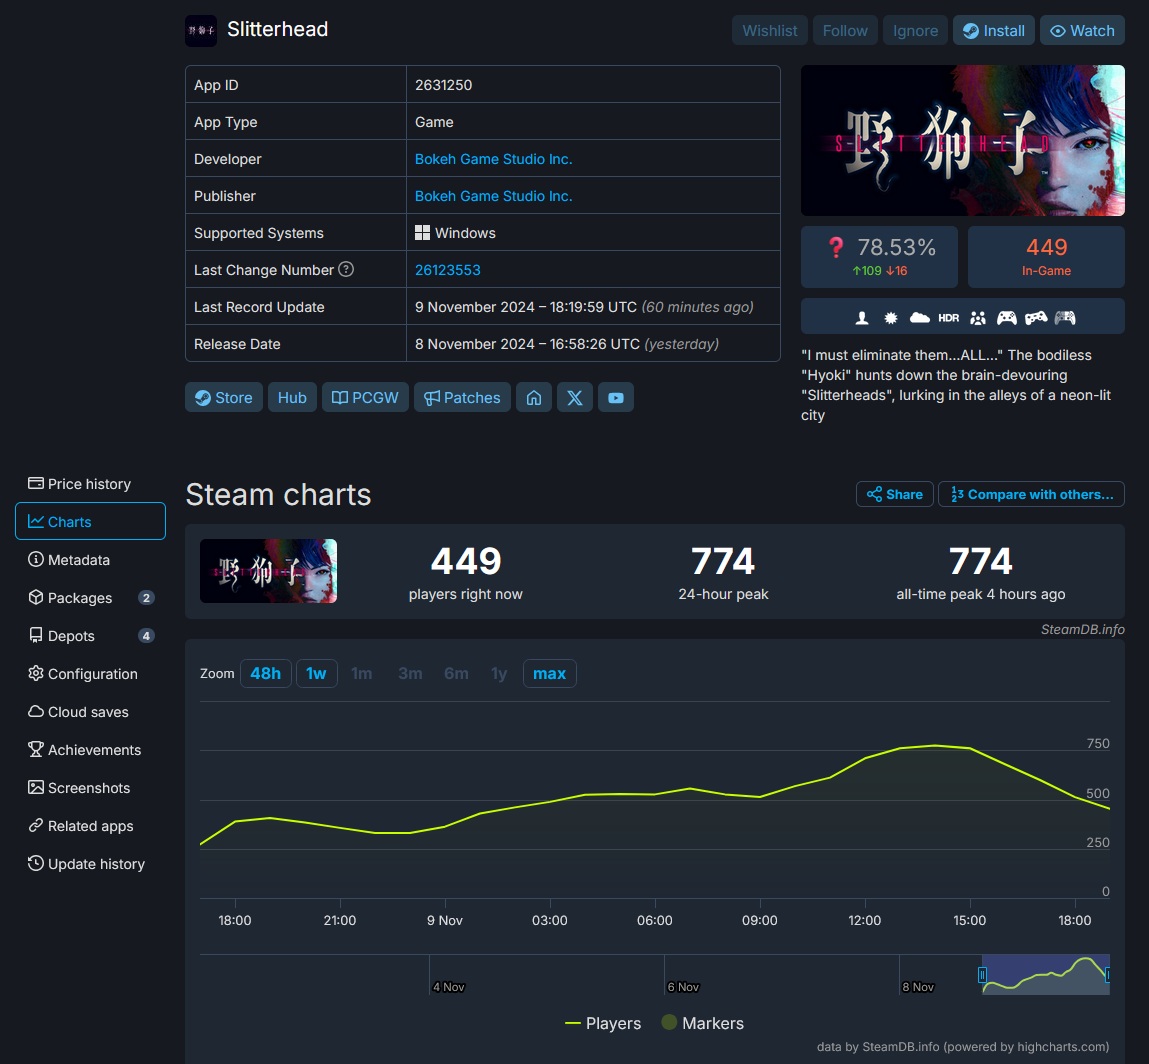Image resolution: width=1149 pixels, height=1064 pixels.
Task: Click the Steam achievements starburst icon
Action: 891,317
